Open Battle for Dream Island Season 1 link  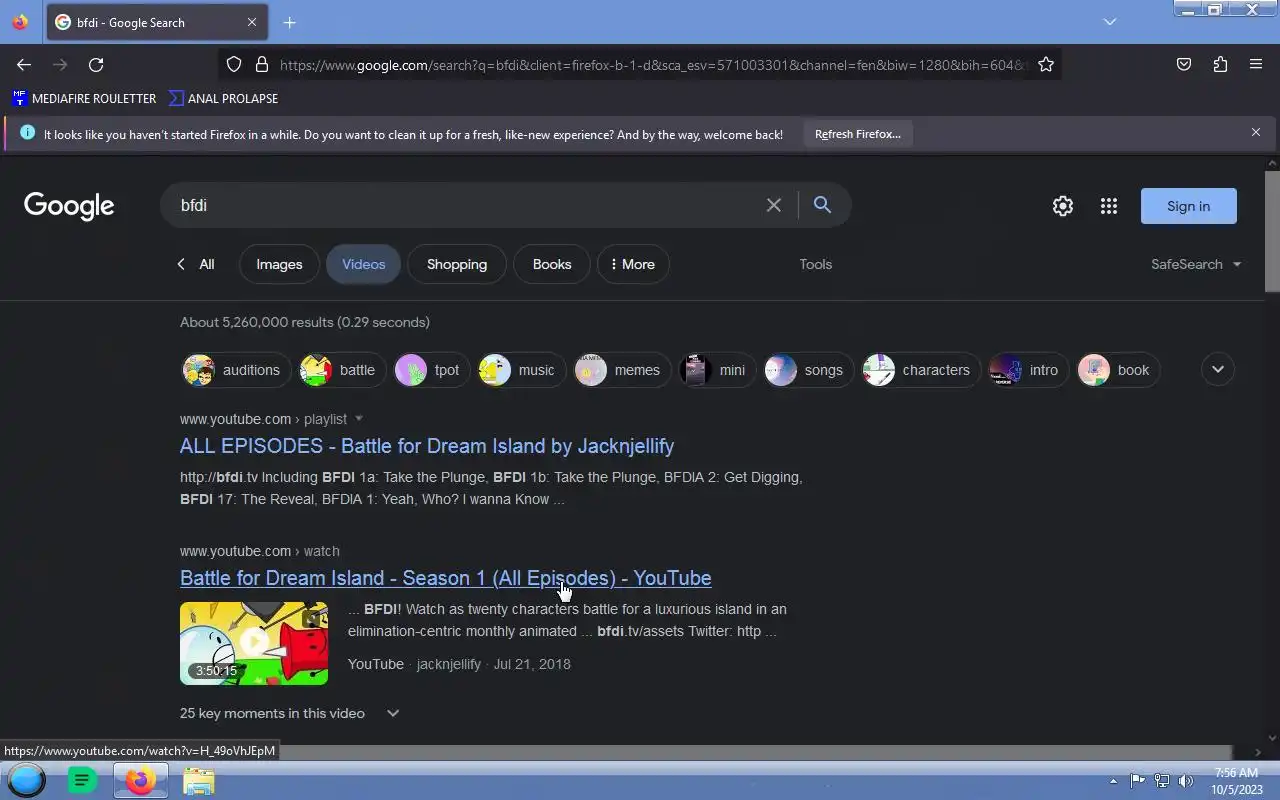tap(446, 578)
